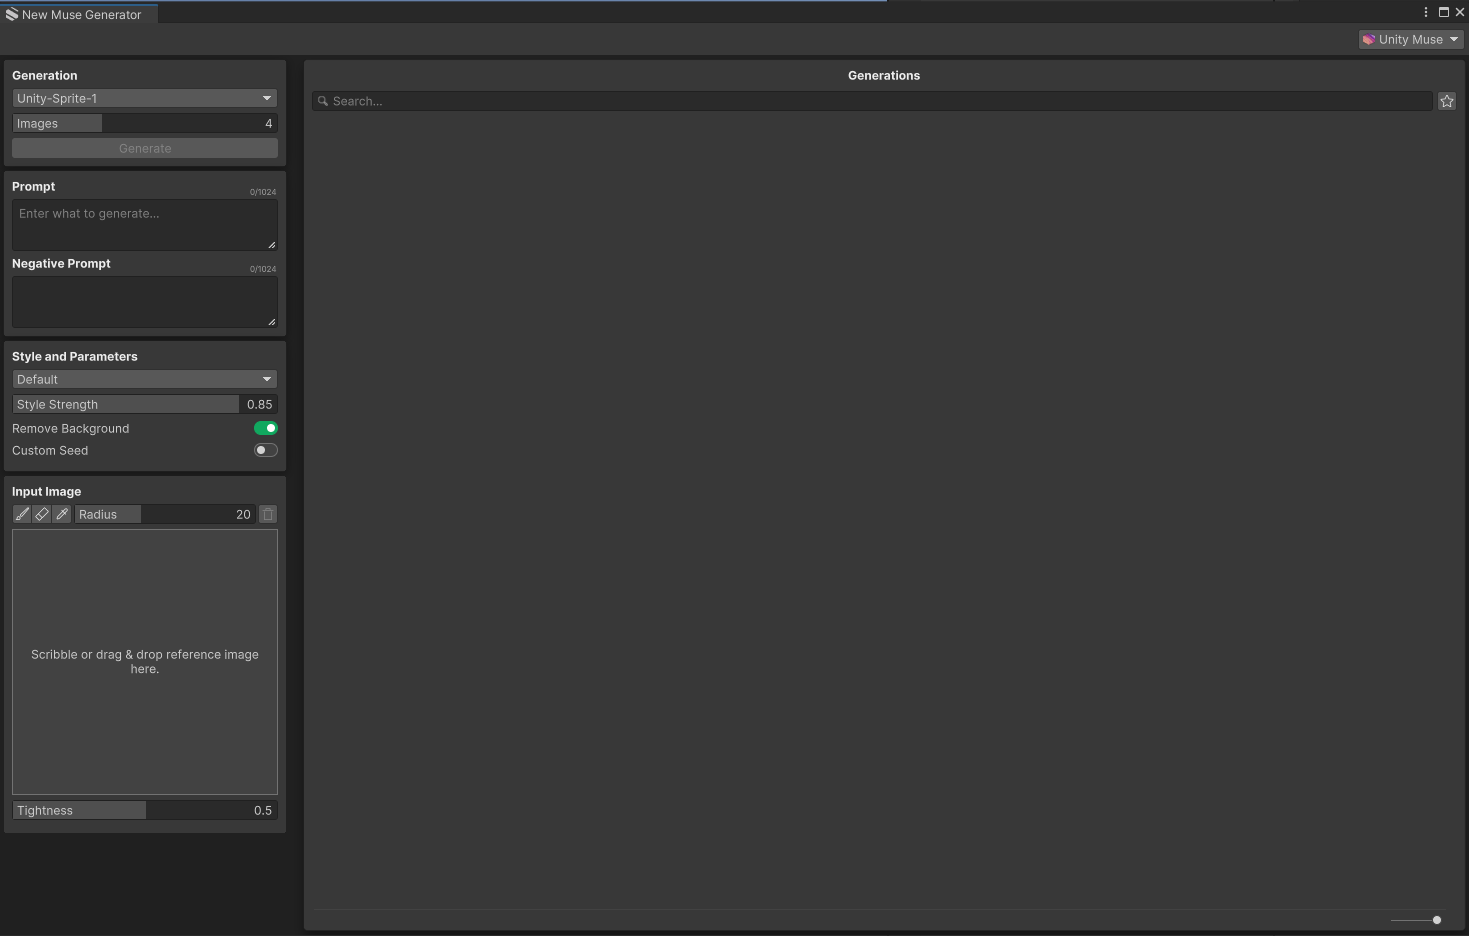Maximize the Muse Generator window
Image resolution: width=1469 pixels, height=936 pixels.
pyautogui.click(x=1444, y=12)
